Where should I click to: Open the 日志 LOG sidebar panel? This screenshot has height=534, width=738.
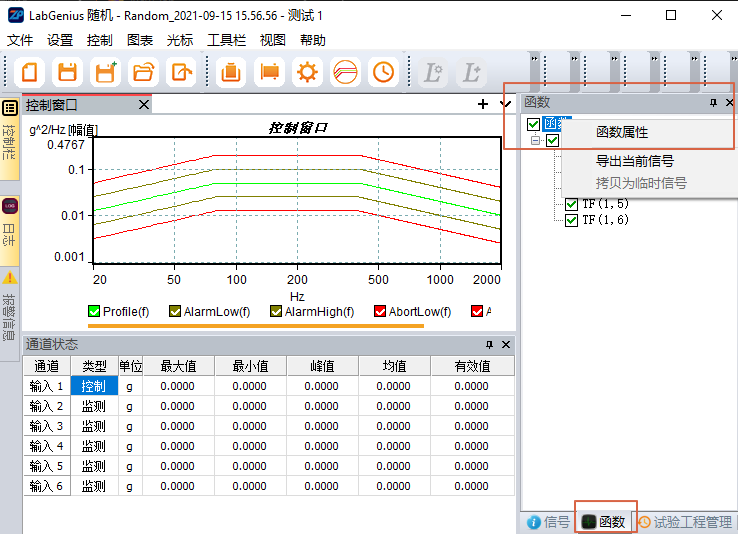9,231
